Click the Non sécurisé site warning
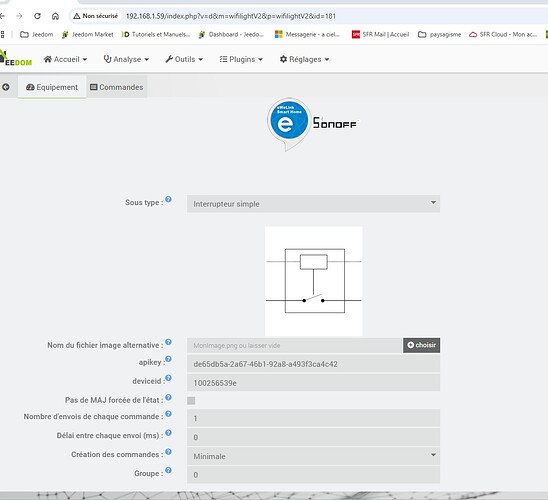Image resolution: width=548 pixels, height=500 pixels. click(95, 16)
